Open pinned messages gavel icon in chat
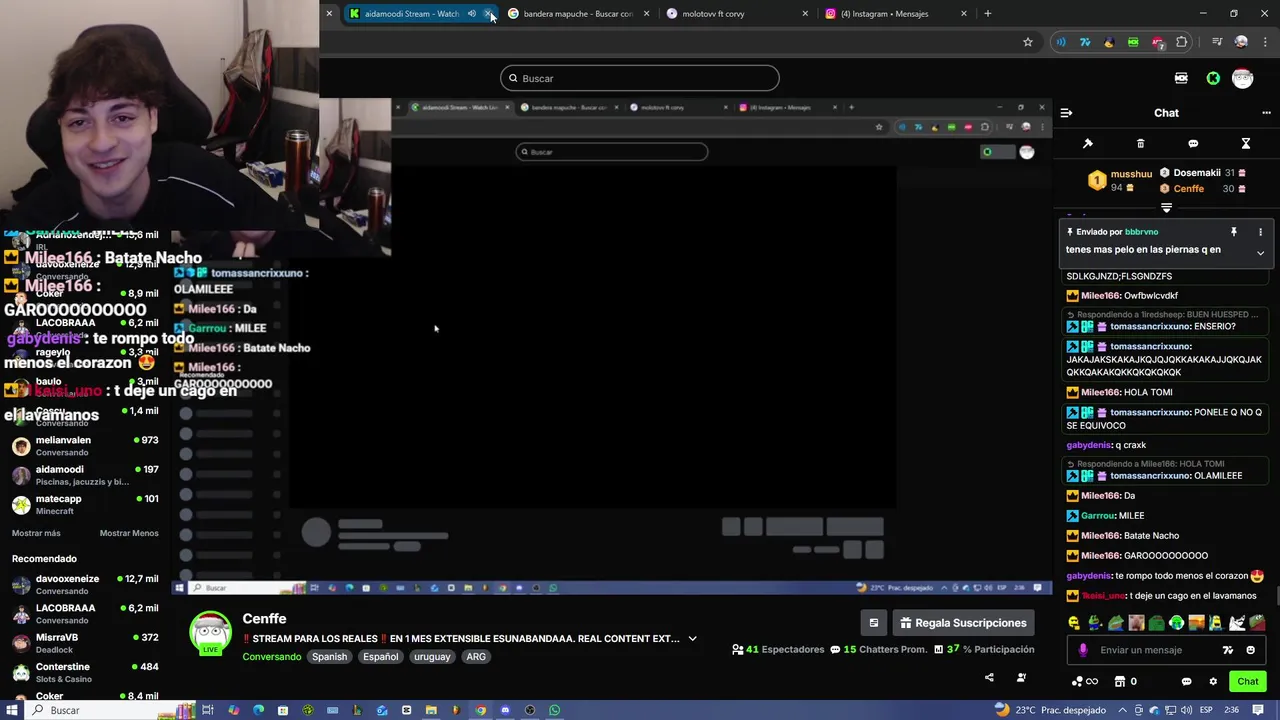This screenshot has height=720, width=1280. [x=1088, y=144]
